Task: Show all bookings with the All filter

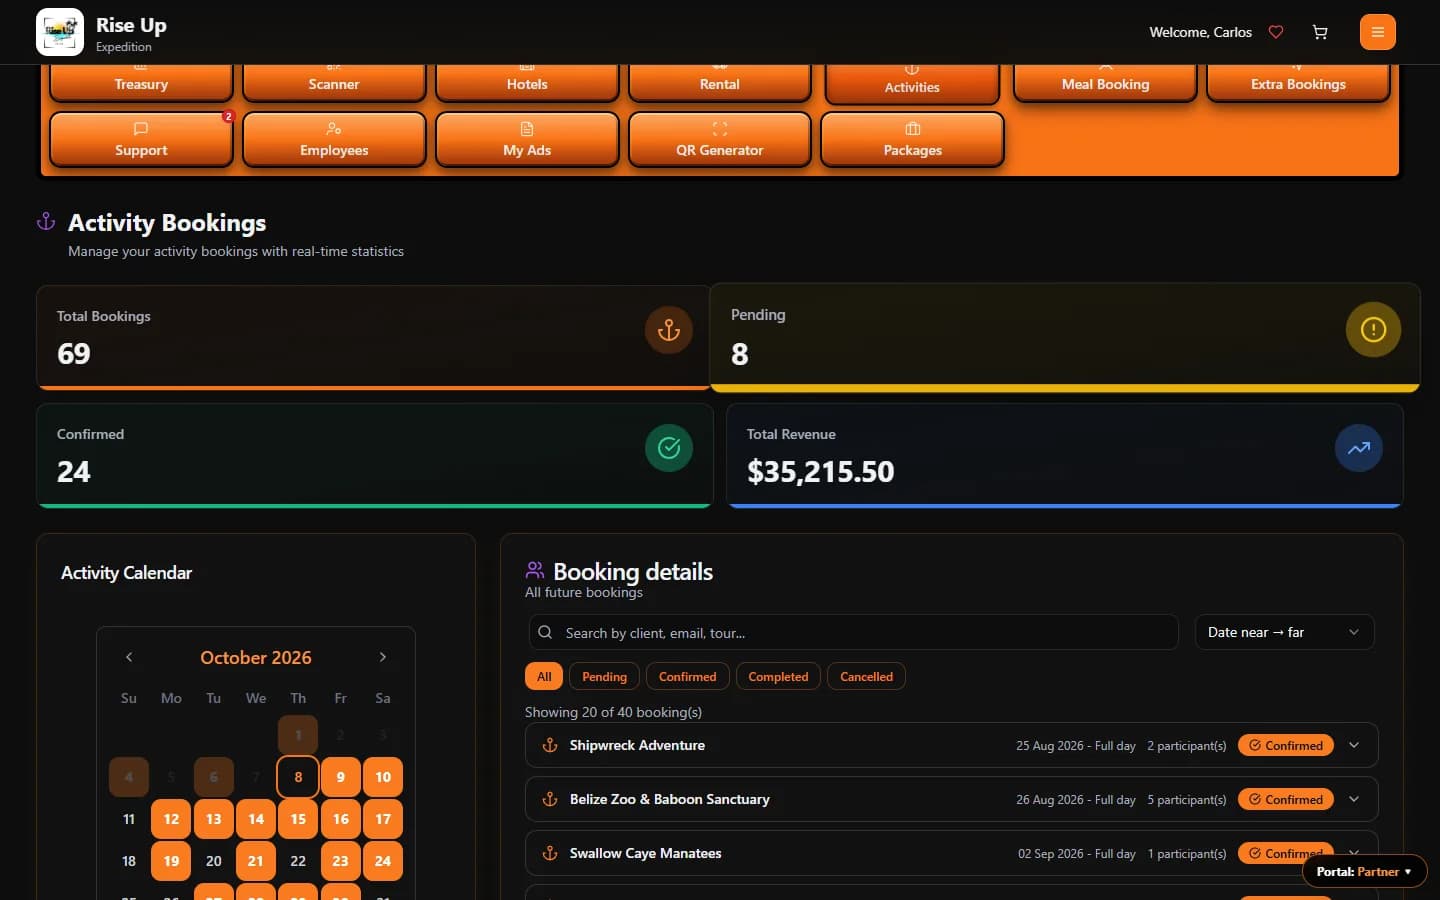Action: (544, 676)
